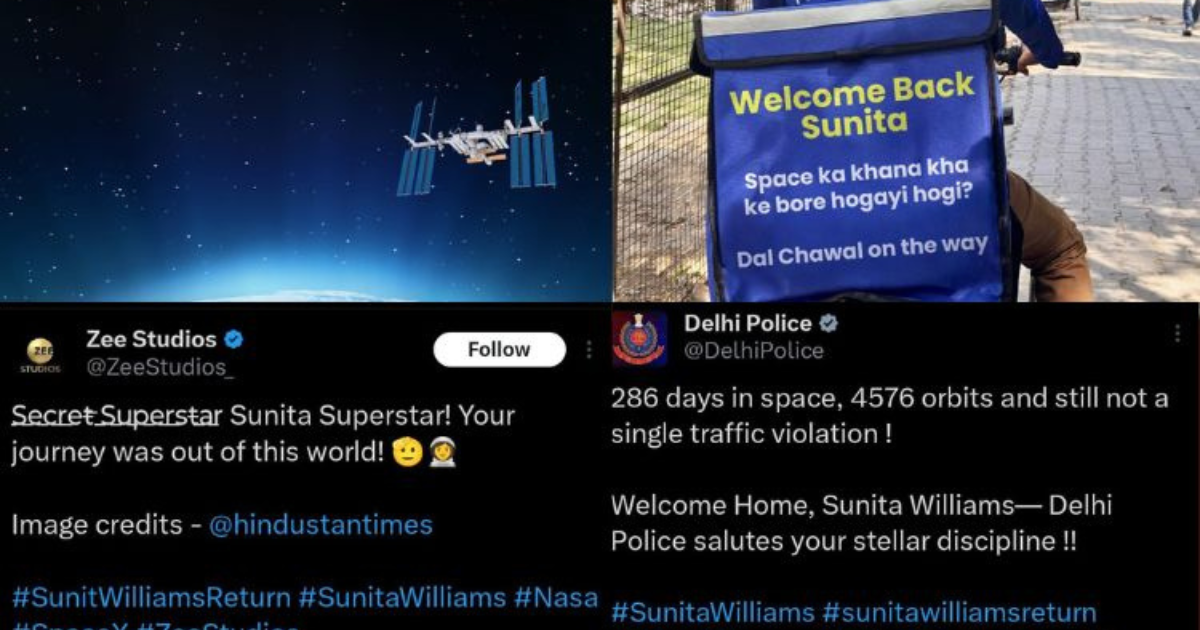Open Zee Studios tweet more options menu

click(589, 349)
